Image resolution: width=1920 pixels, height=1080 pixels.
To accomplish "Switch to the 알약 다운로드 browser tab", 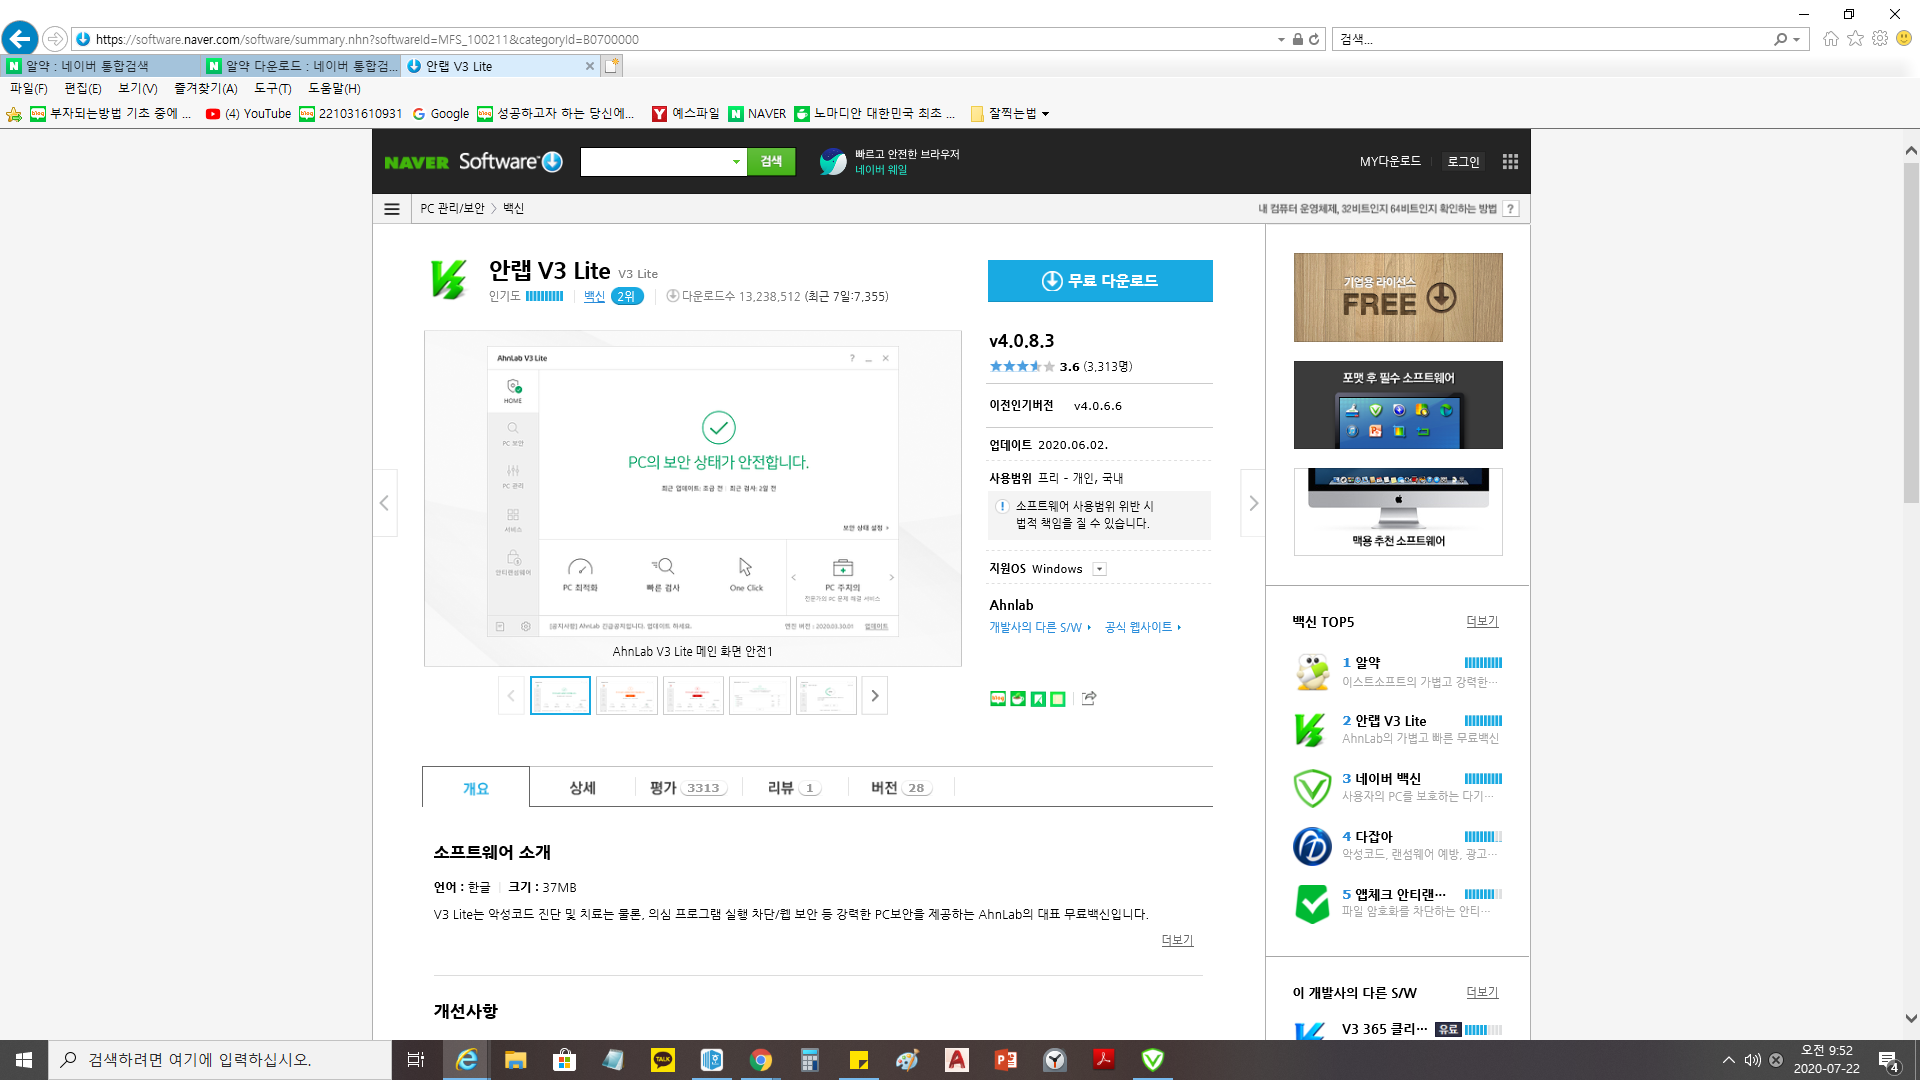I will coord(300,66).
